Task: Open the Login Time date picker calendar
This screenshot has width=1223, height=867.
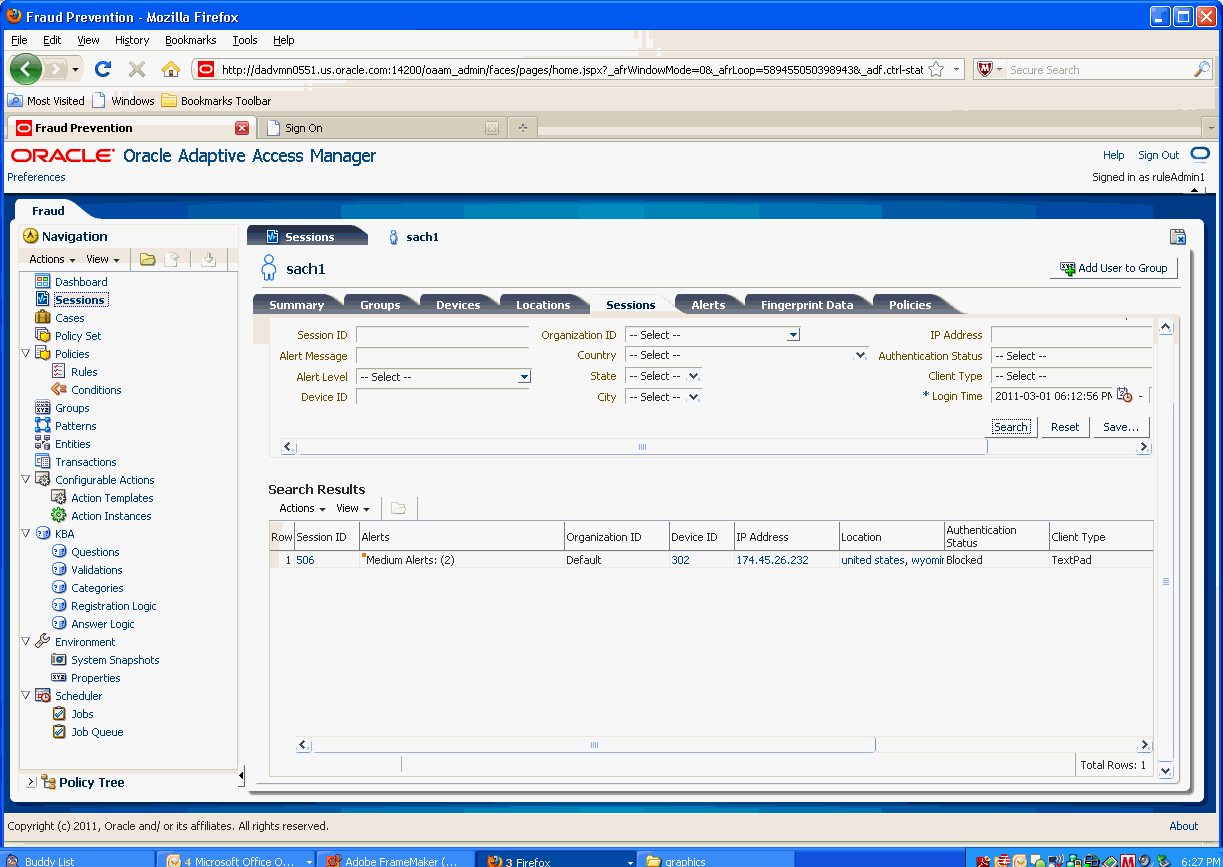Action: (x=1125, y=396)
